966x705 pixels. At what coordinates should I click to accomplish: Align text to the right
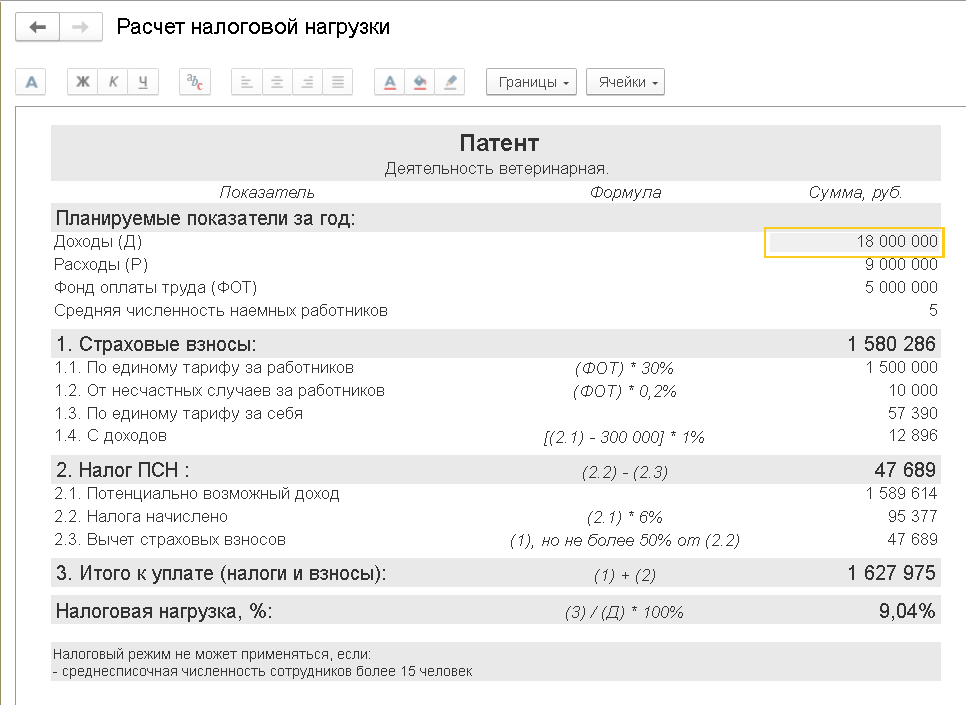point(307,82)
